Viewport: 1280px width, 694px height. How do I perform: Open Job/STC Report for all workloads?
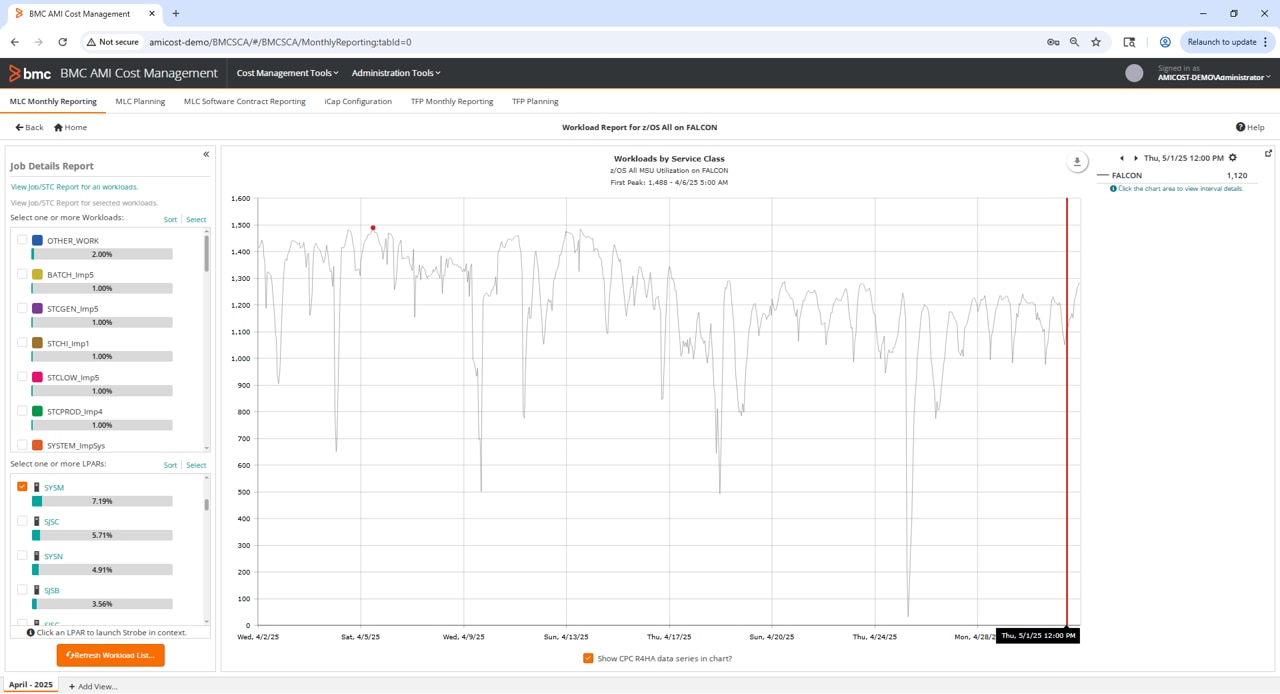pyautogui.click(x=74, y=187)
